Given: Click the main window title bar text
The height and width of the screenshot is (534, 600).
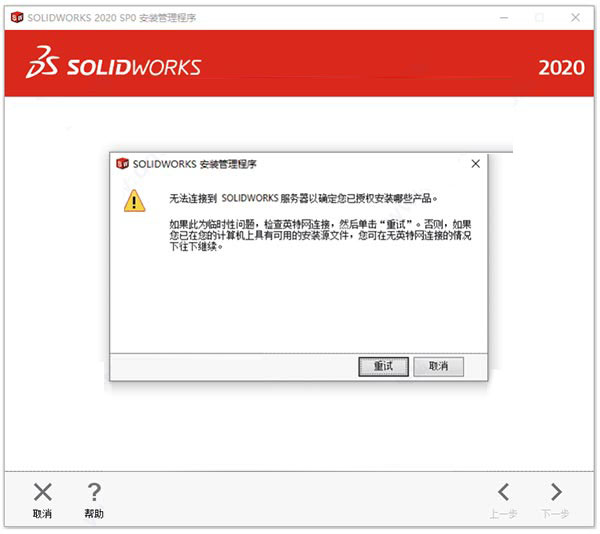Looking at the screenshot, I should [111, 18].
